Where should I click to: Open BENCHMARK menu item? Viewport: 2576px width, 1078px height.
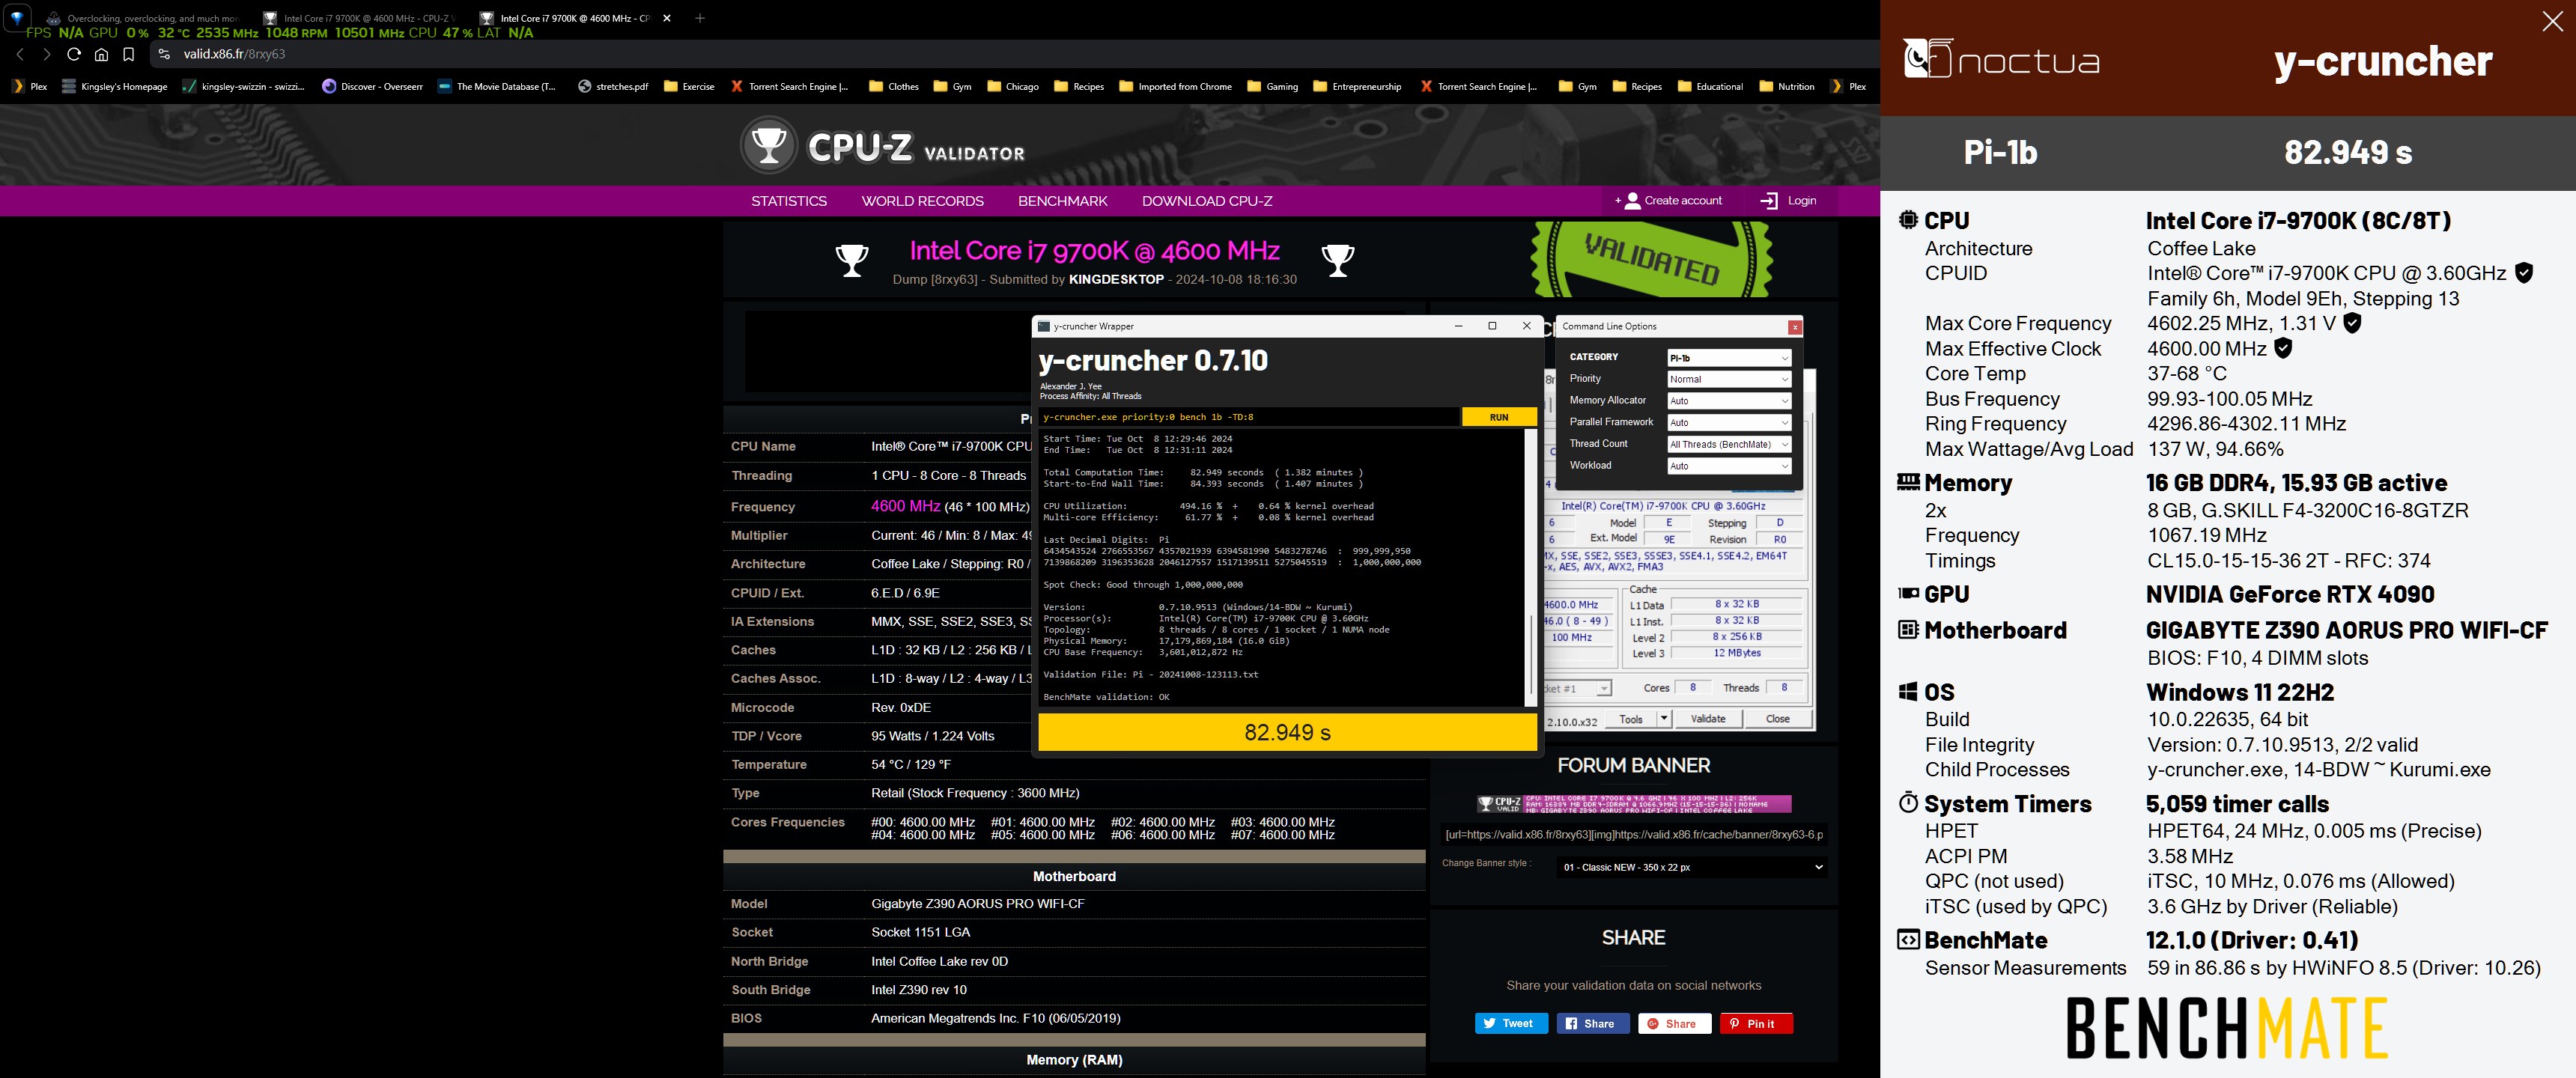[x=1062, y=201]
